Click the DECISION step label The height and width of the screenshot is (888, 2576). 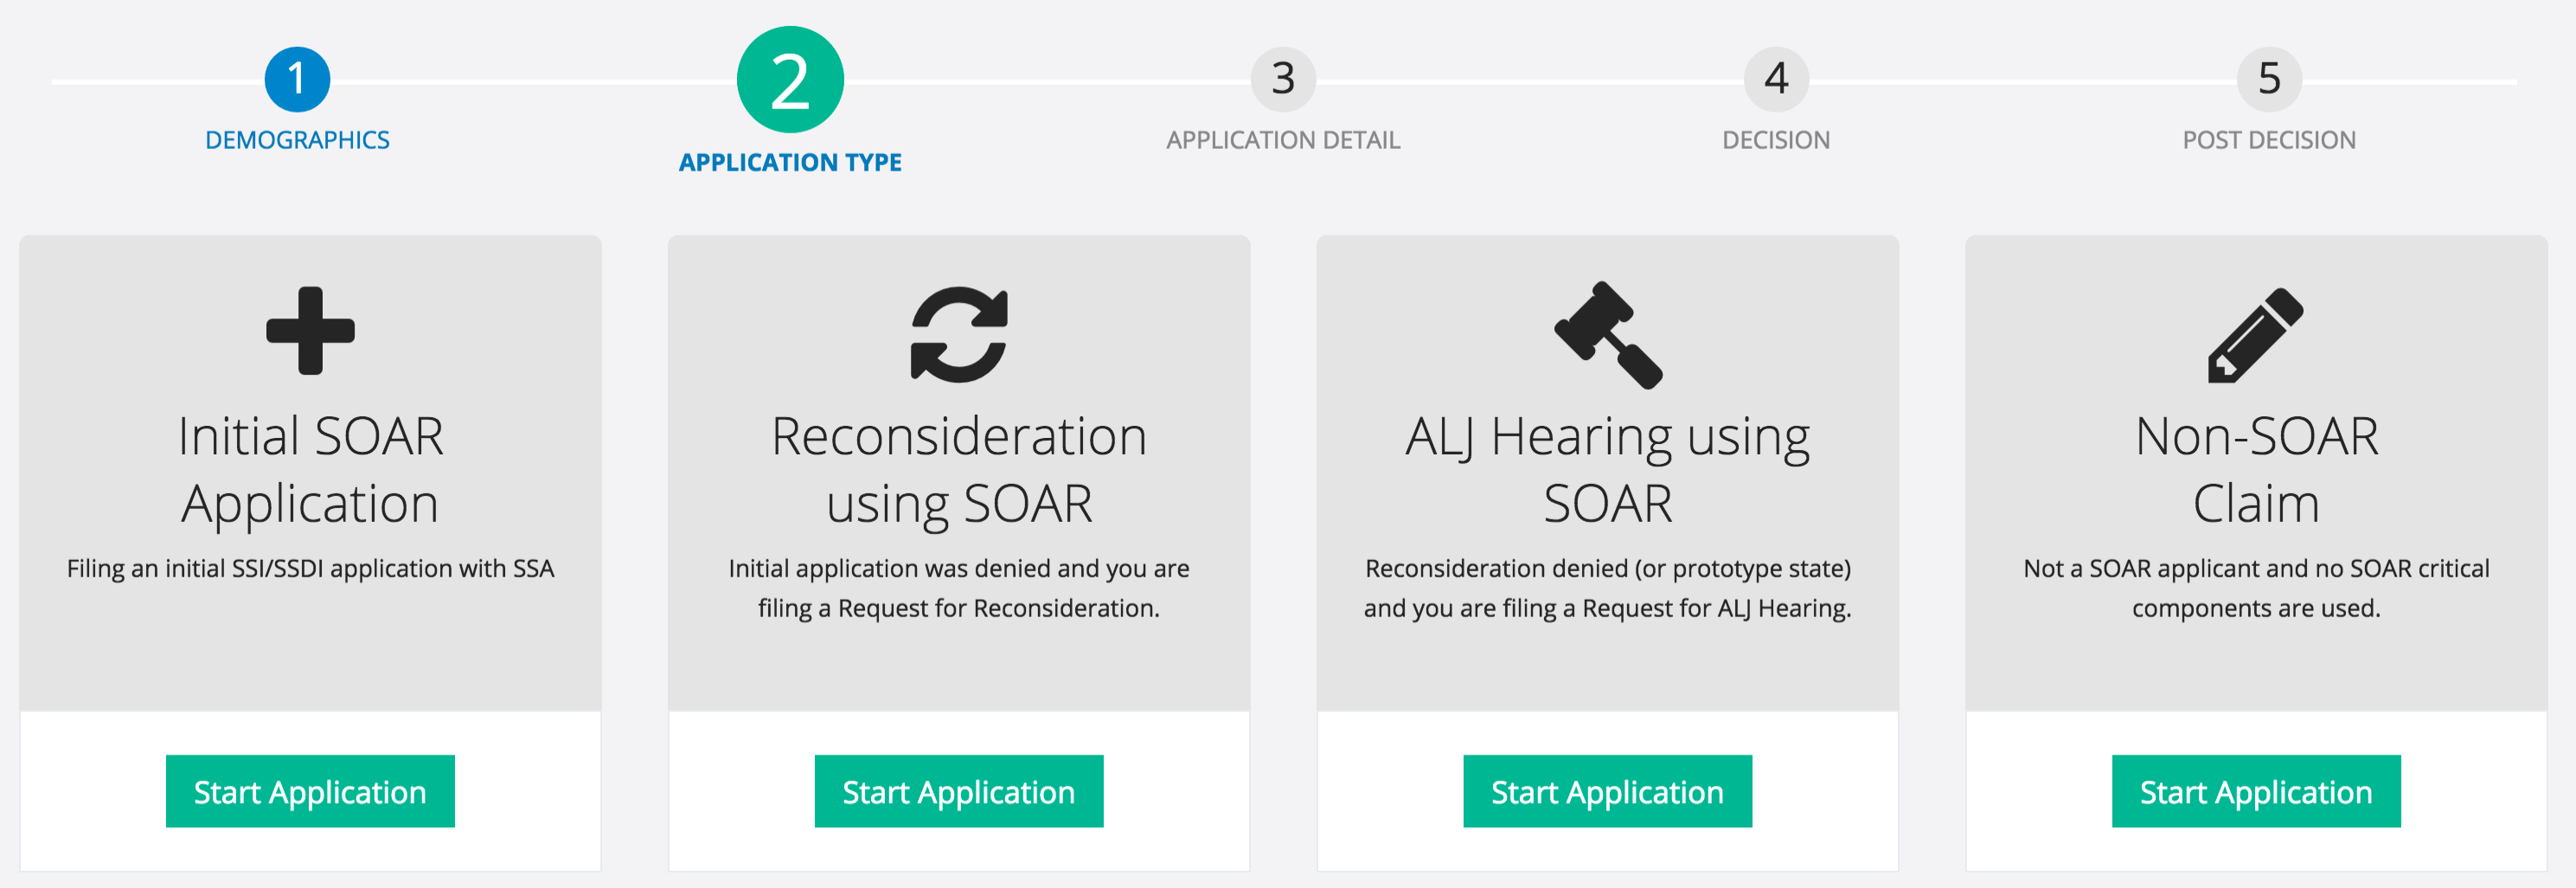pyautogui.click(x=1776, y=140)
